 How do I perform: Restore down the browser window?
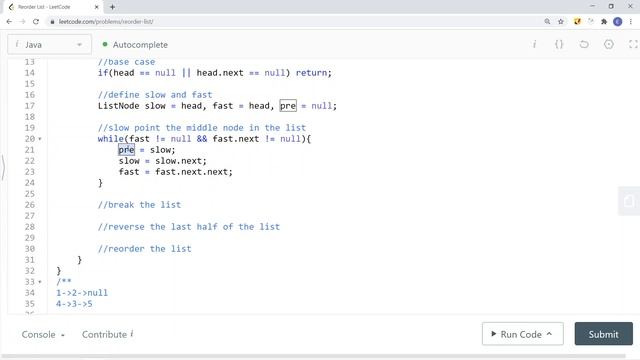point(611,6)
